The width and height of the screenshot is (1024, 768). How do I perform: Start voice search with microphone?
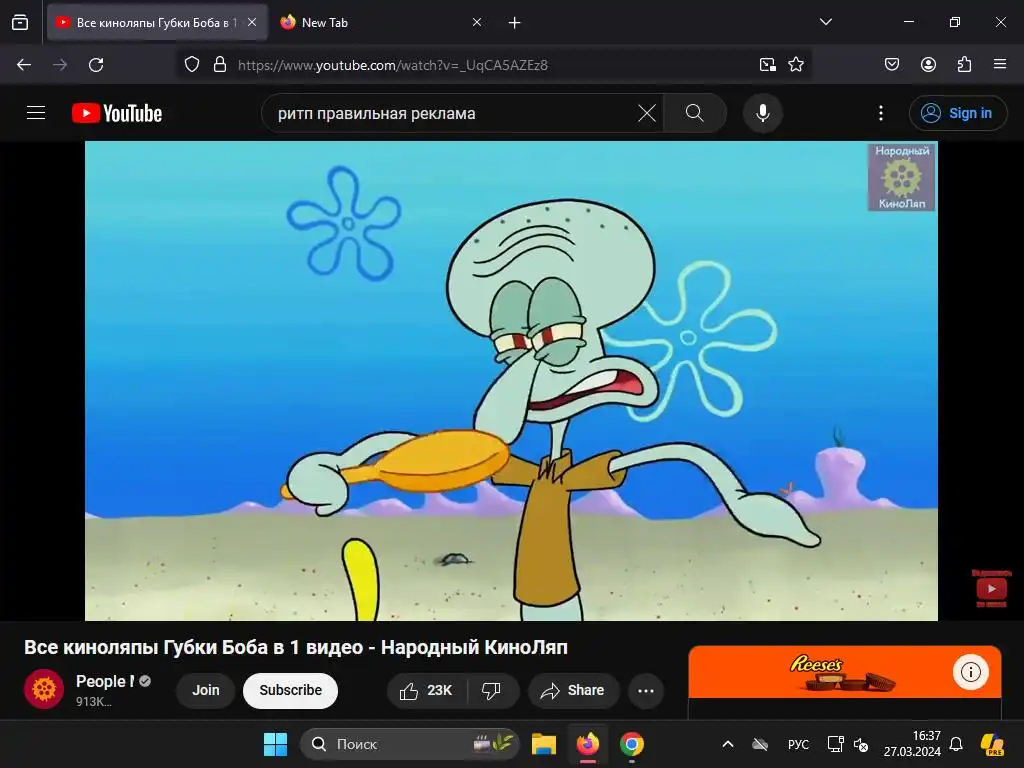762,113
